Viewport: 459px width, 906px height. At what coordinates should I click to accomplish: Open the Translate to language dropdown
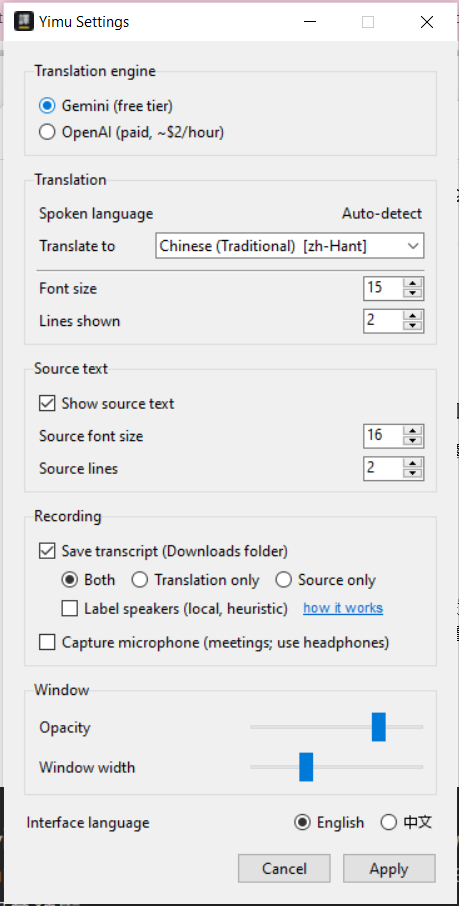[x=290, y=246]
